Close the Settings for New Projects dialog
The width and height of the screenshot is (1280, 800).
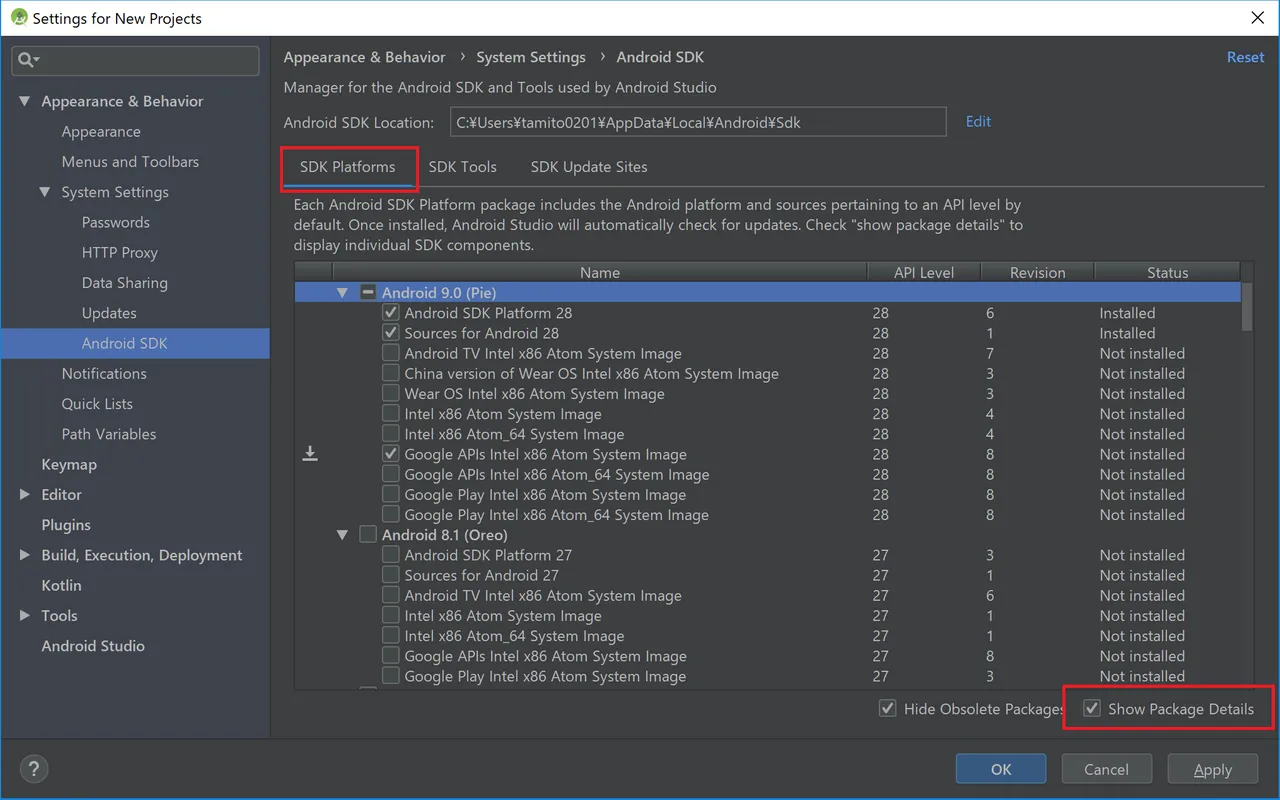[1257, 18]
